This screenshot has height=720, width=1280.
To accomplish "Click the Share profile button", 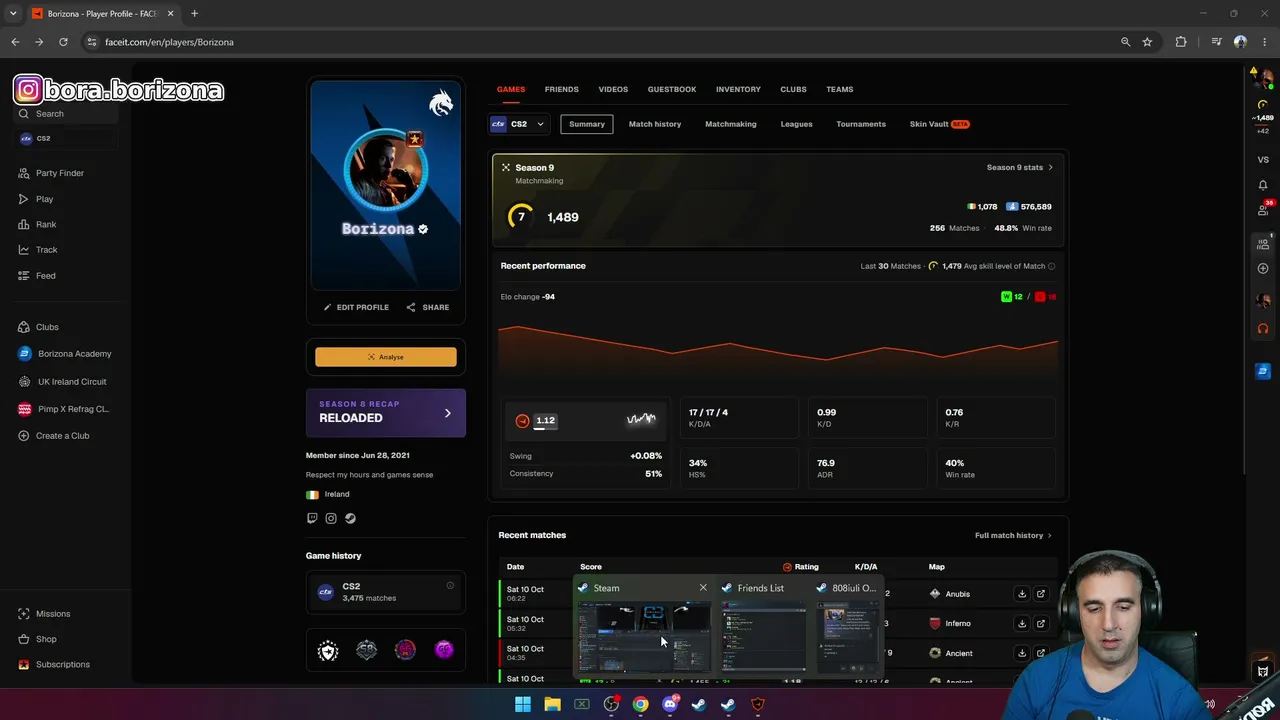I will [x=427, y=307].
